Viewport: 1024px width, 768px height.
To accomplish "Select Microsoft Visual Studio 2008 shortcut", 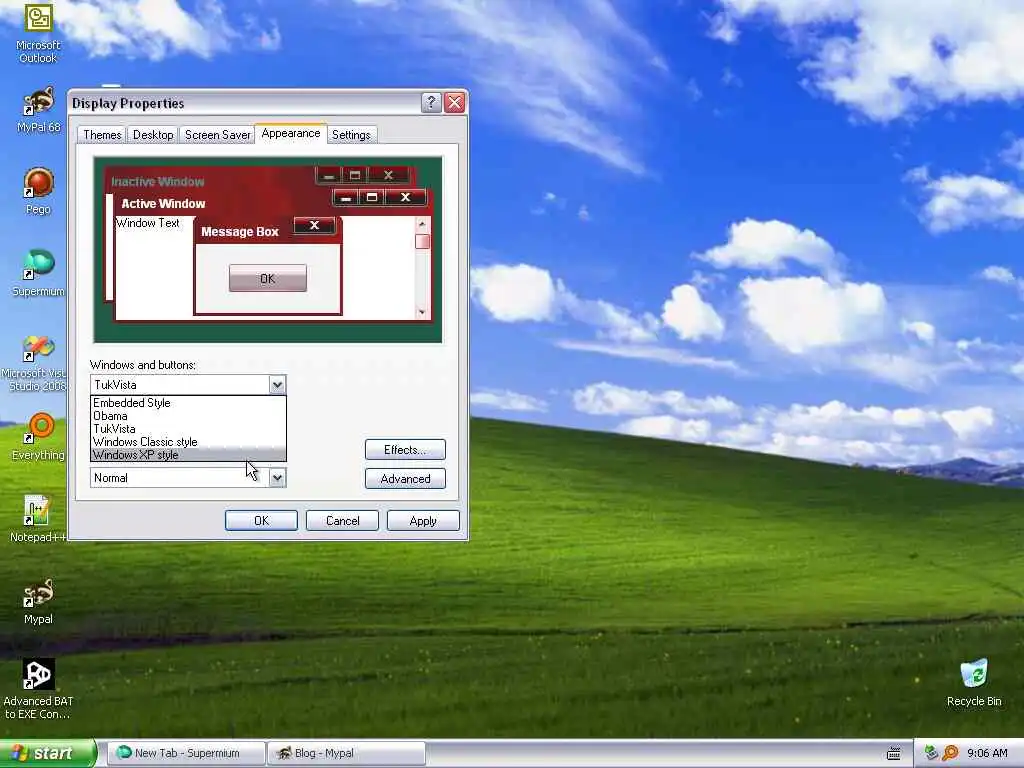I will point(34,362).
